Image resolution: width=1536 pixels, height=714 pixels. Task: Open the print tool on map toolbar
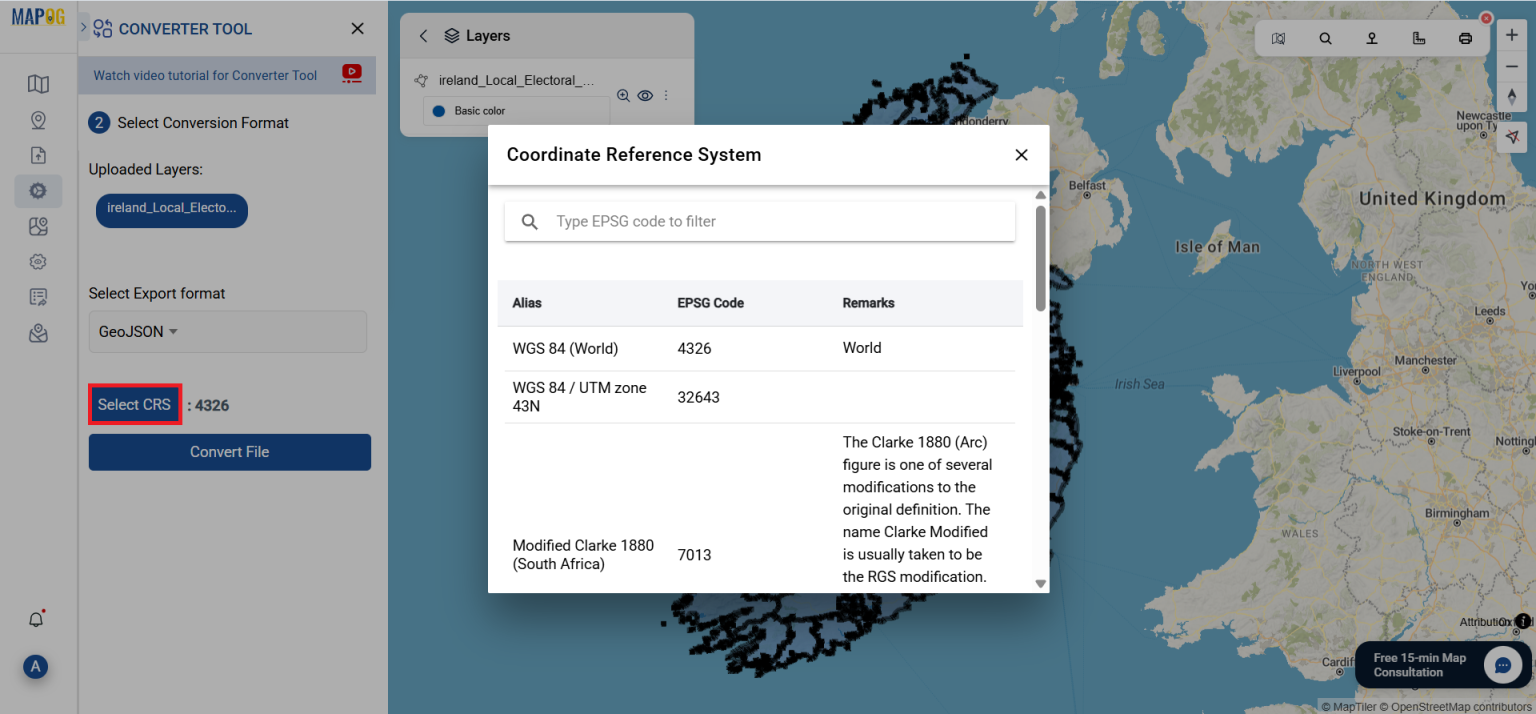tap(1465, 37)
